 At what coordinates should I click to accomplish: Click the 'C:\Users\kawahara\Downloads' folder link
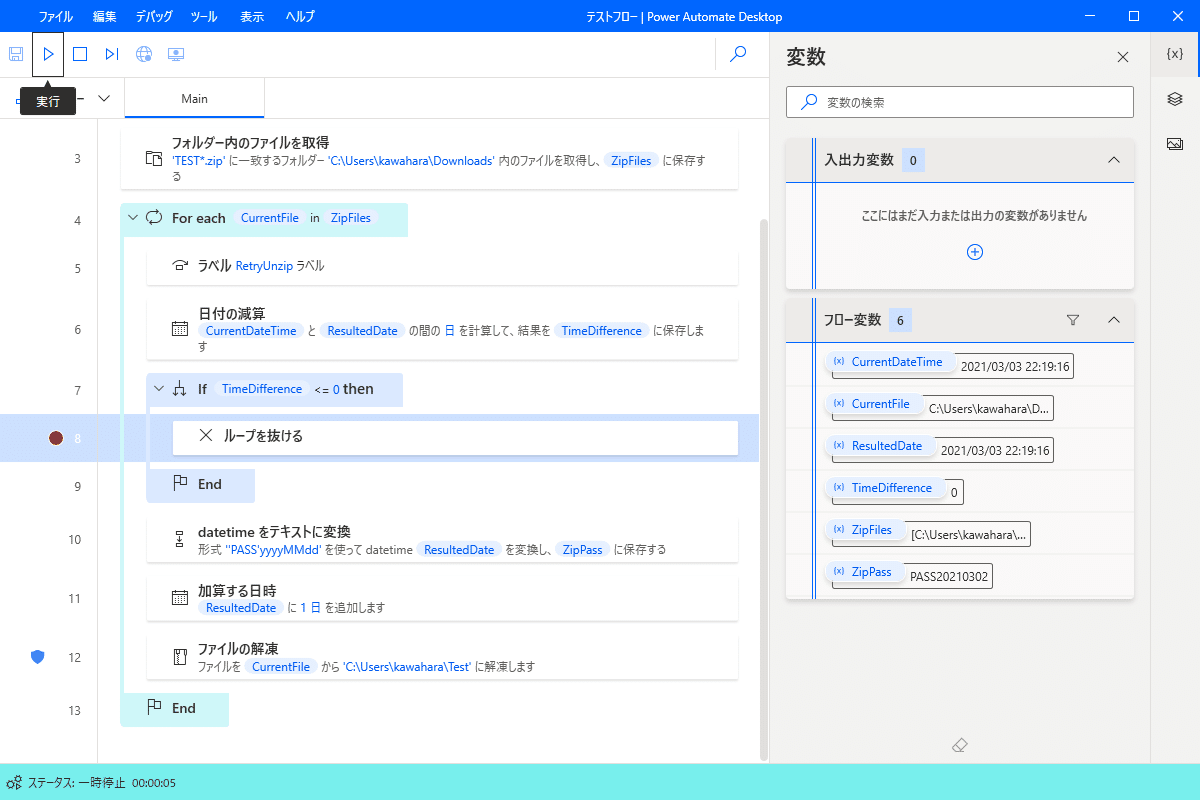[x=411, y=161]
